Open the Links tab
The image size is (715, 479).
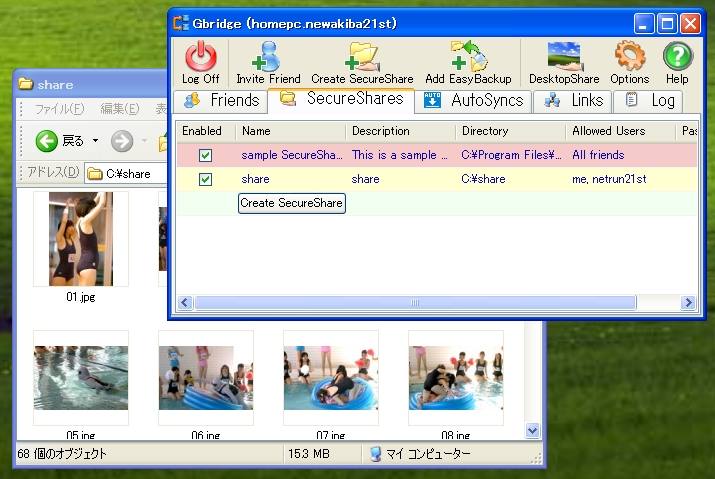click(x=573, y=100)
